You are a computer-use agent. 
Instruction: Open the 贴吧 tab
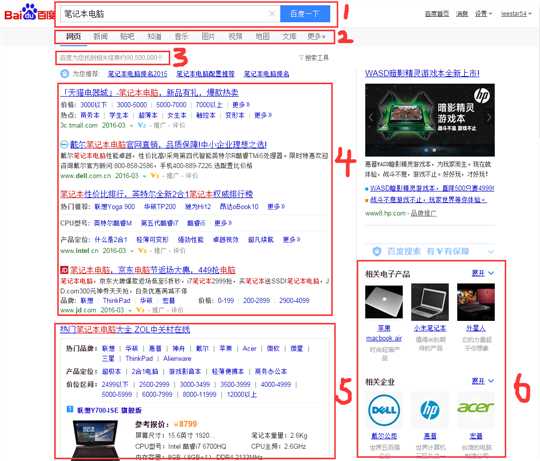coord(127,36)
